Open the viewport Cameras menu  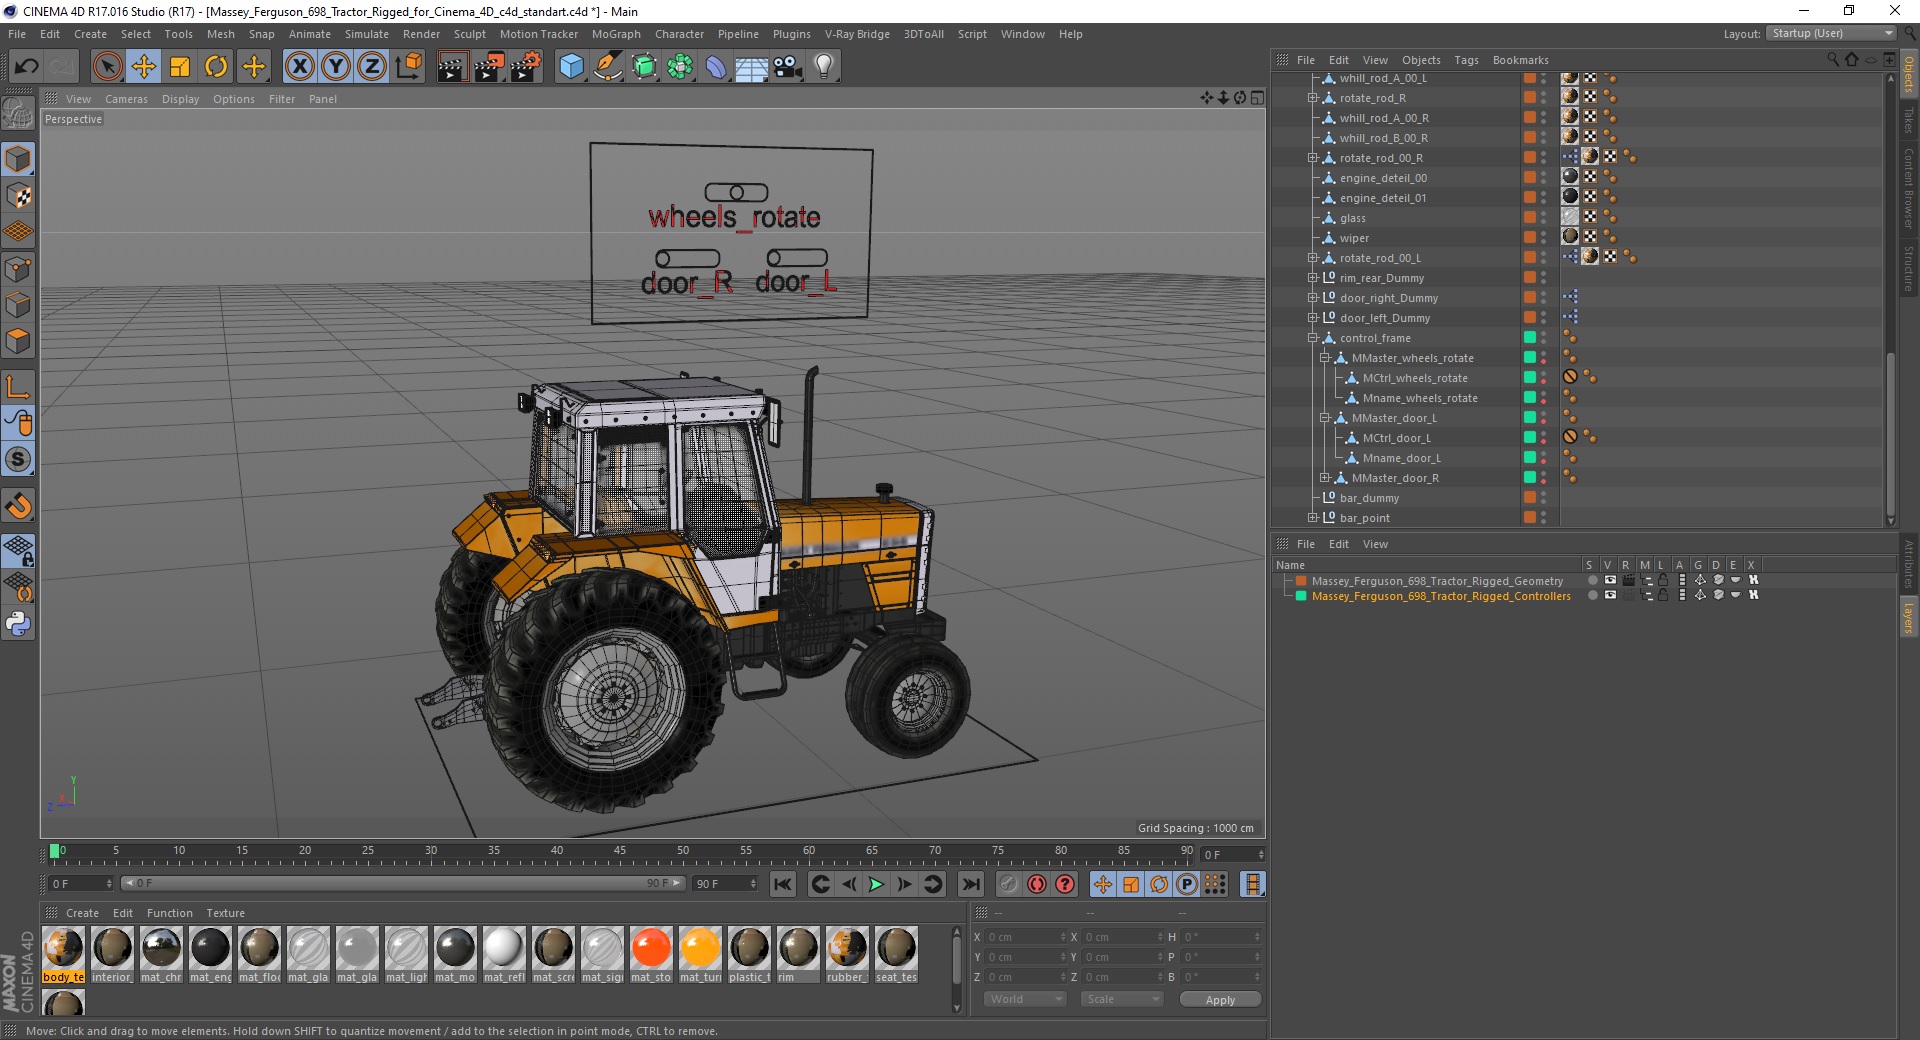126,99
